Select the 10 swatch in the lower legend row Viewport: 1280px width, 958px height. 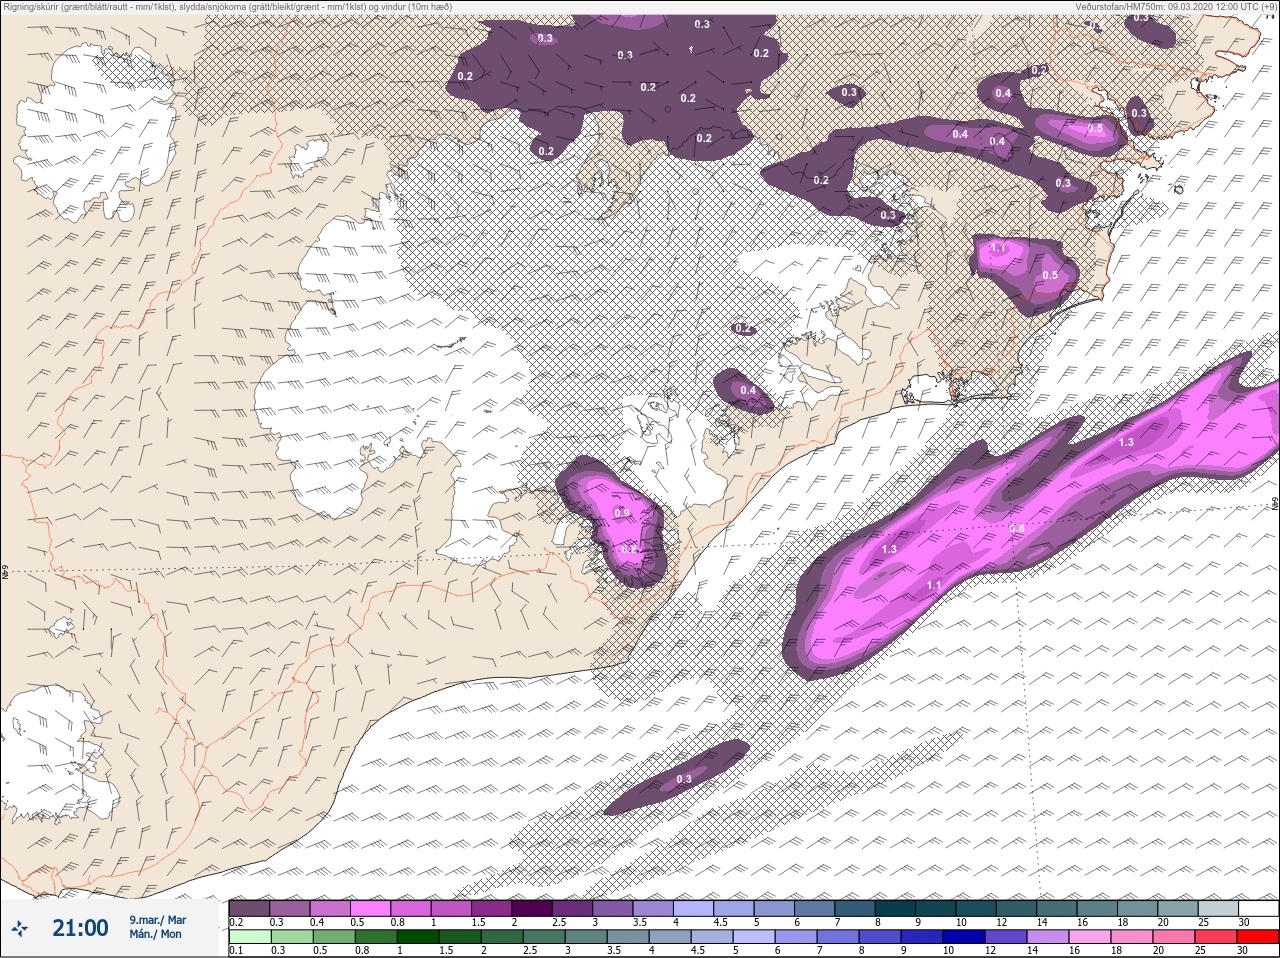964,937
